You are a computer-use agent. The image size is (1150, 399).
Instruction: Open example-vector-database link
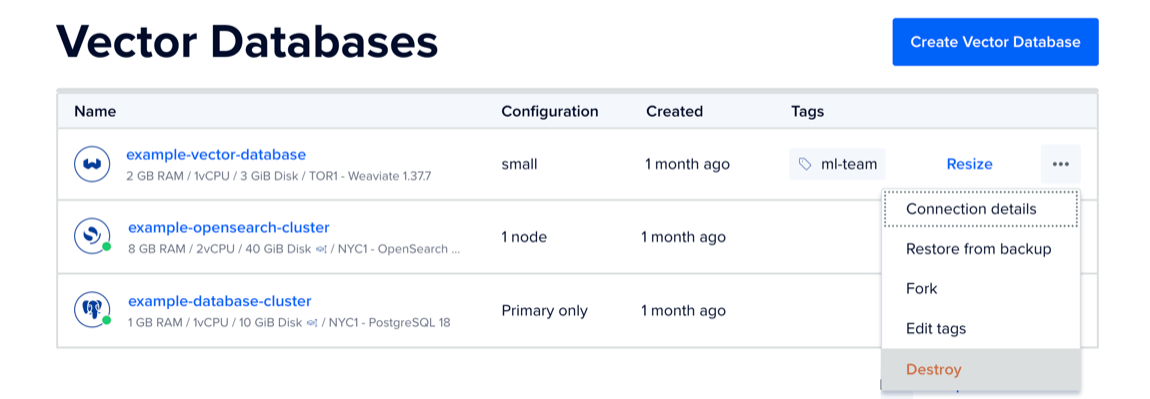(x=216, y=155)
